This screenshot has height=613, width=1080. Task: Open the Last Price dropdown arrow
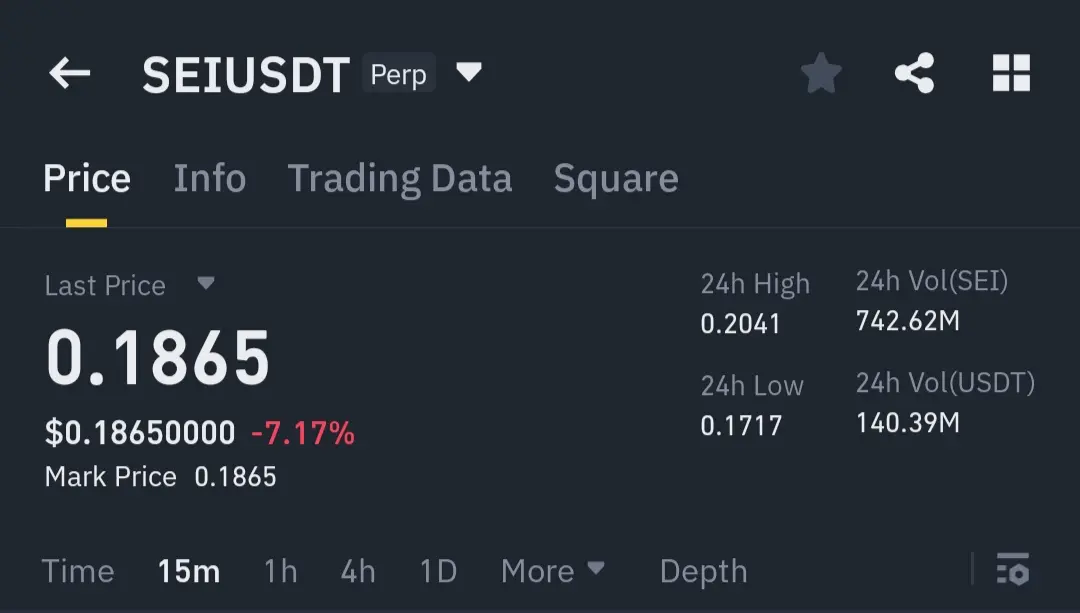(x=205, y=283)
